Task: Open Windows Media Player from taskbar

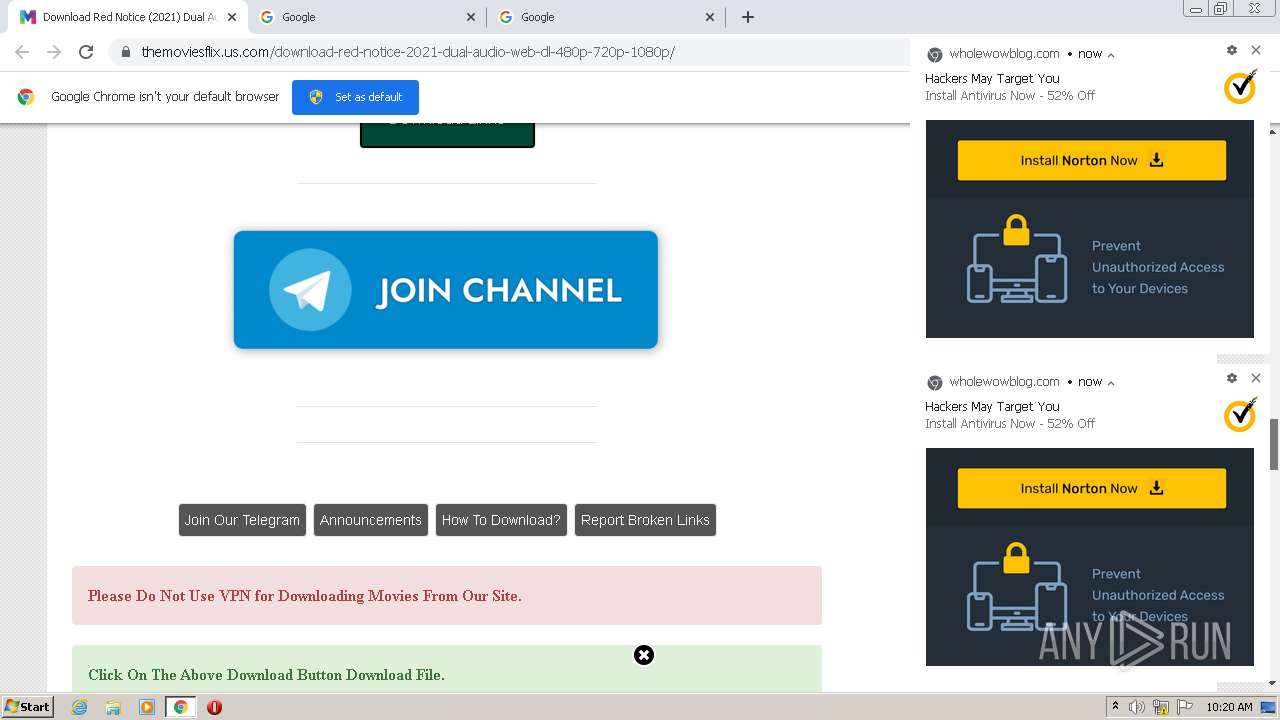Action: (147, 707)
